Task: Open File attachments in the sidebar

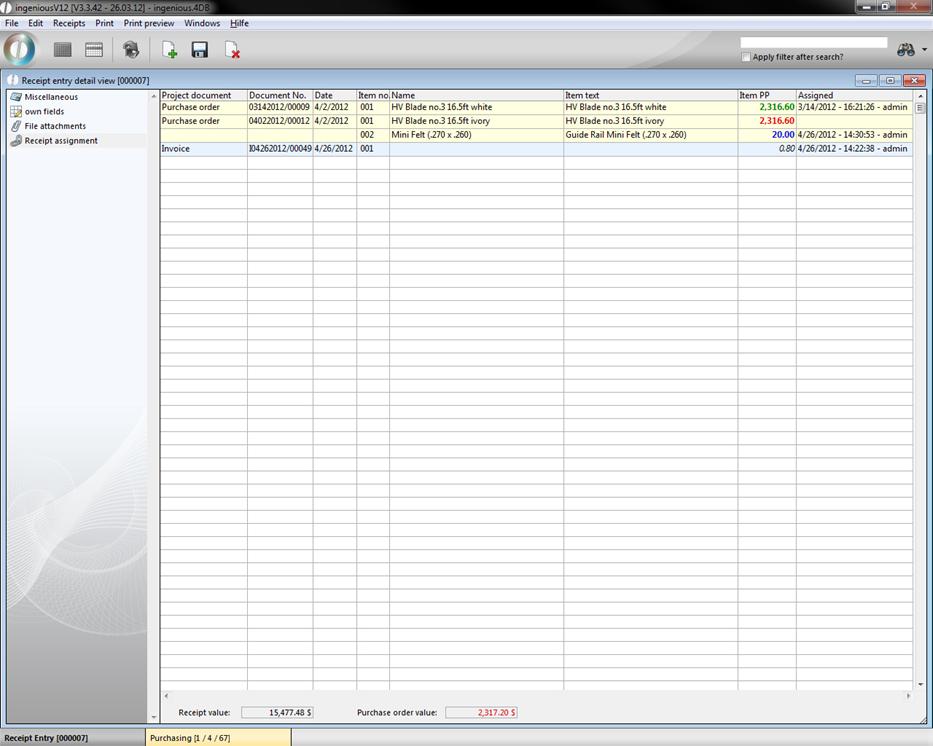Action: pos(55,126)
